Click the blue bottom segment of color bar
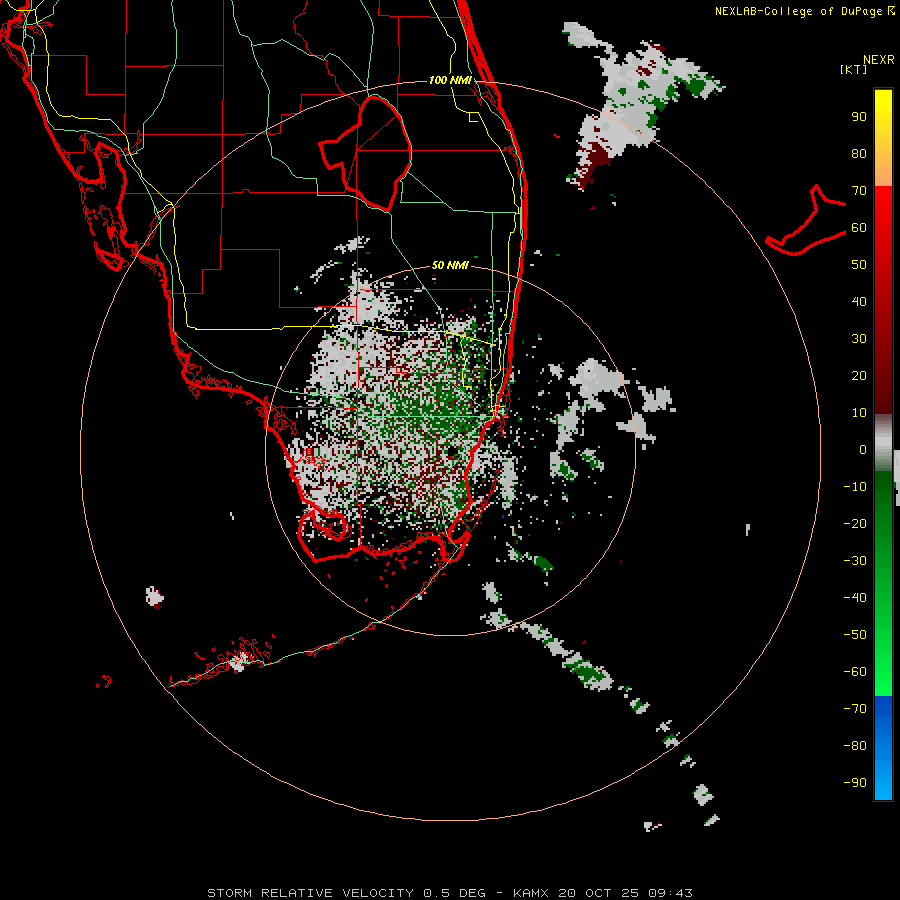Viewport: 900px width, 900px height. [883, 747]
